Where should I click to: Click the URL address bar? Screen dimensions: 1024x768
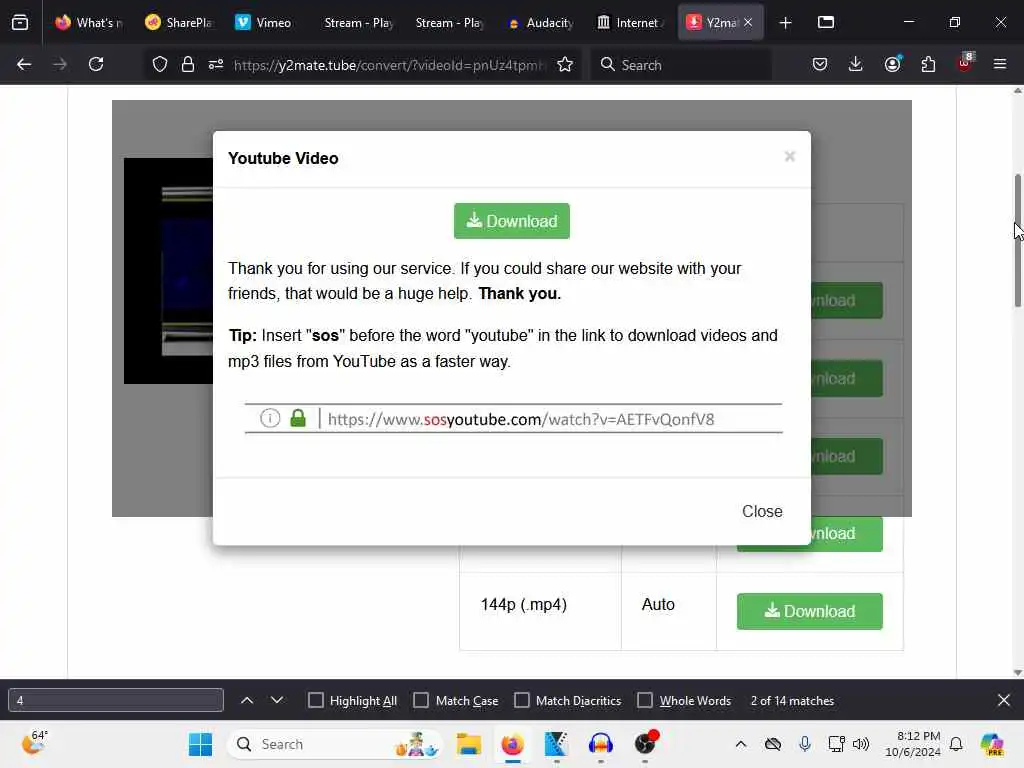pyautogui.click(x=389, y=64)
